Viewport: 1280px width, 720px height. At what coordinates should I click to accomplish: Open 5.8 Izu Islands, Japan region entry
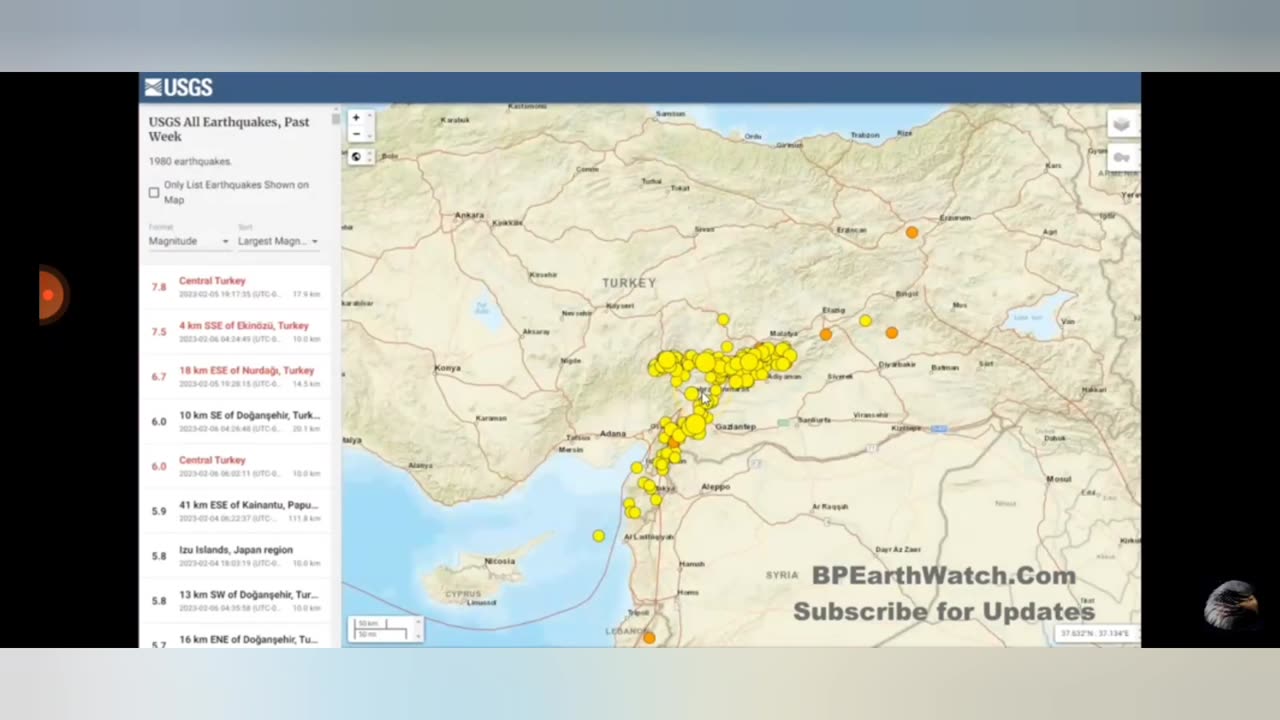click(x=236, y=556)
